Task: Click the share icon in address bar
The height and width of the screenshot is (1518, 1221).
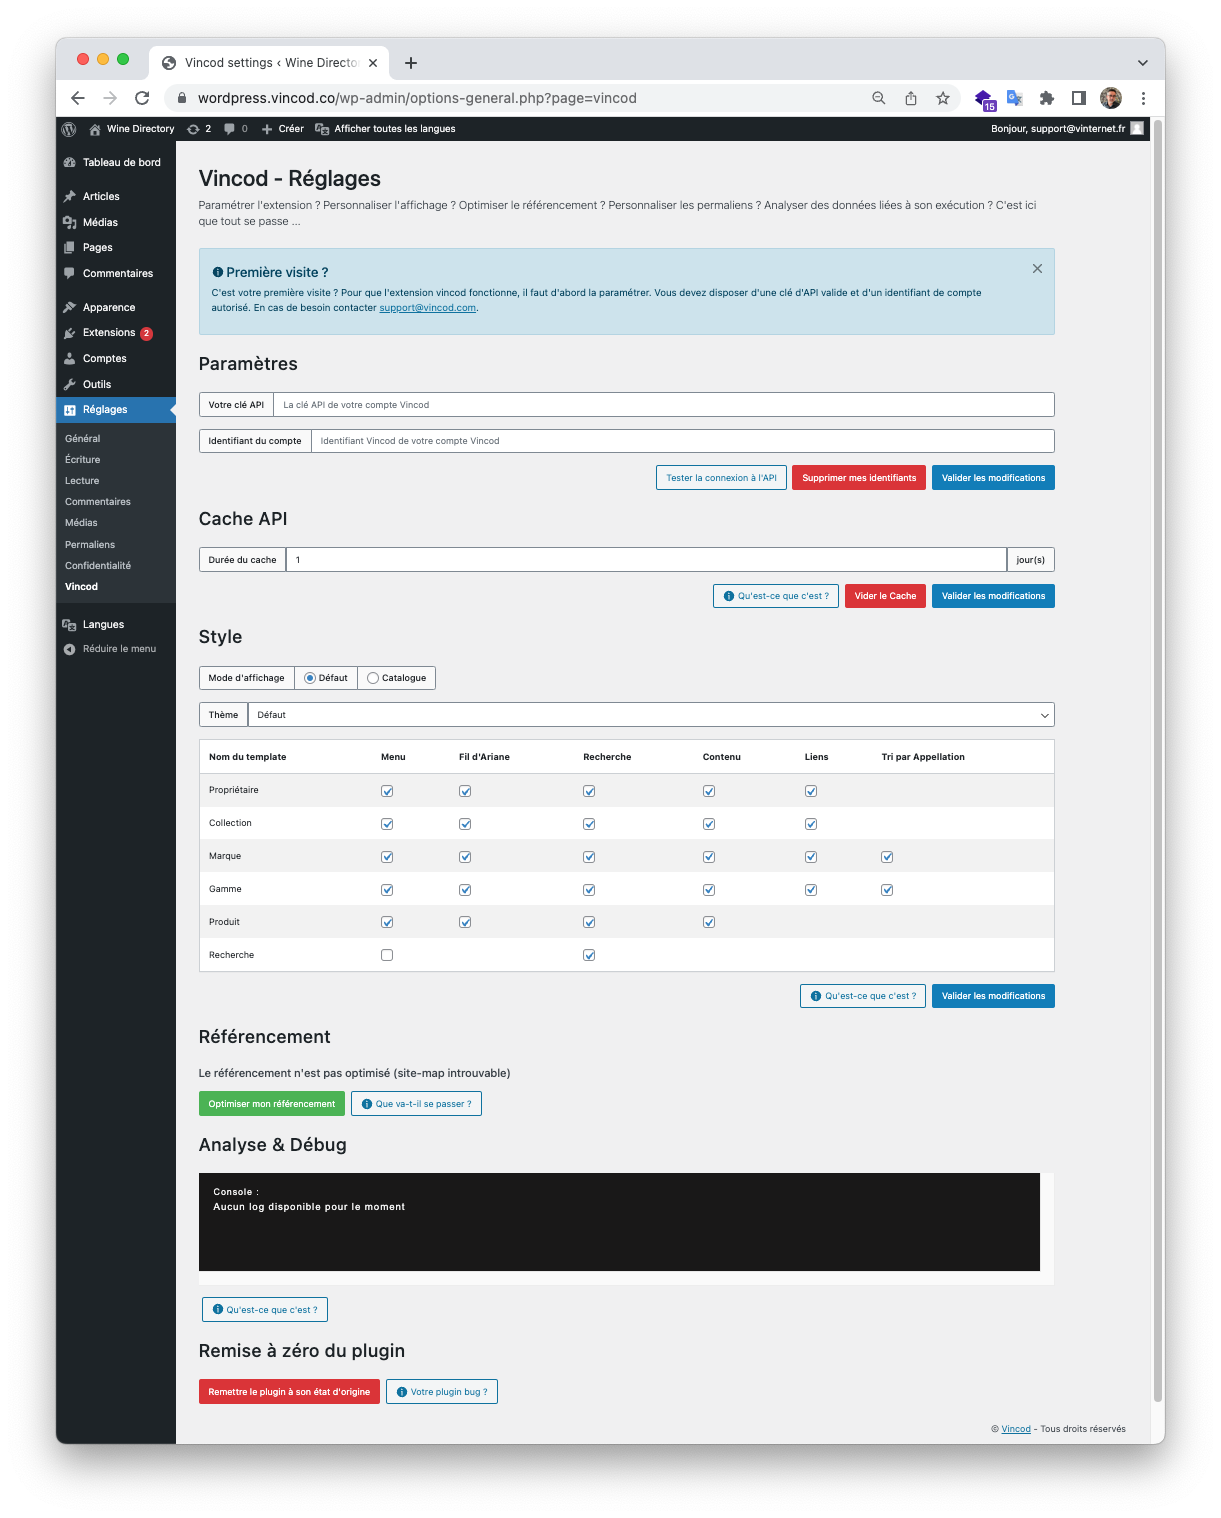Action: 911,98
